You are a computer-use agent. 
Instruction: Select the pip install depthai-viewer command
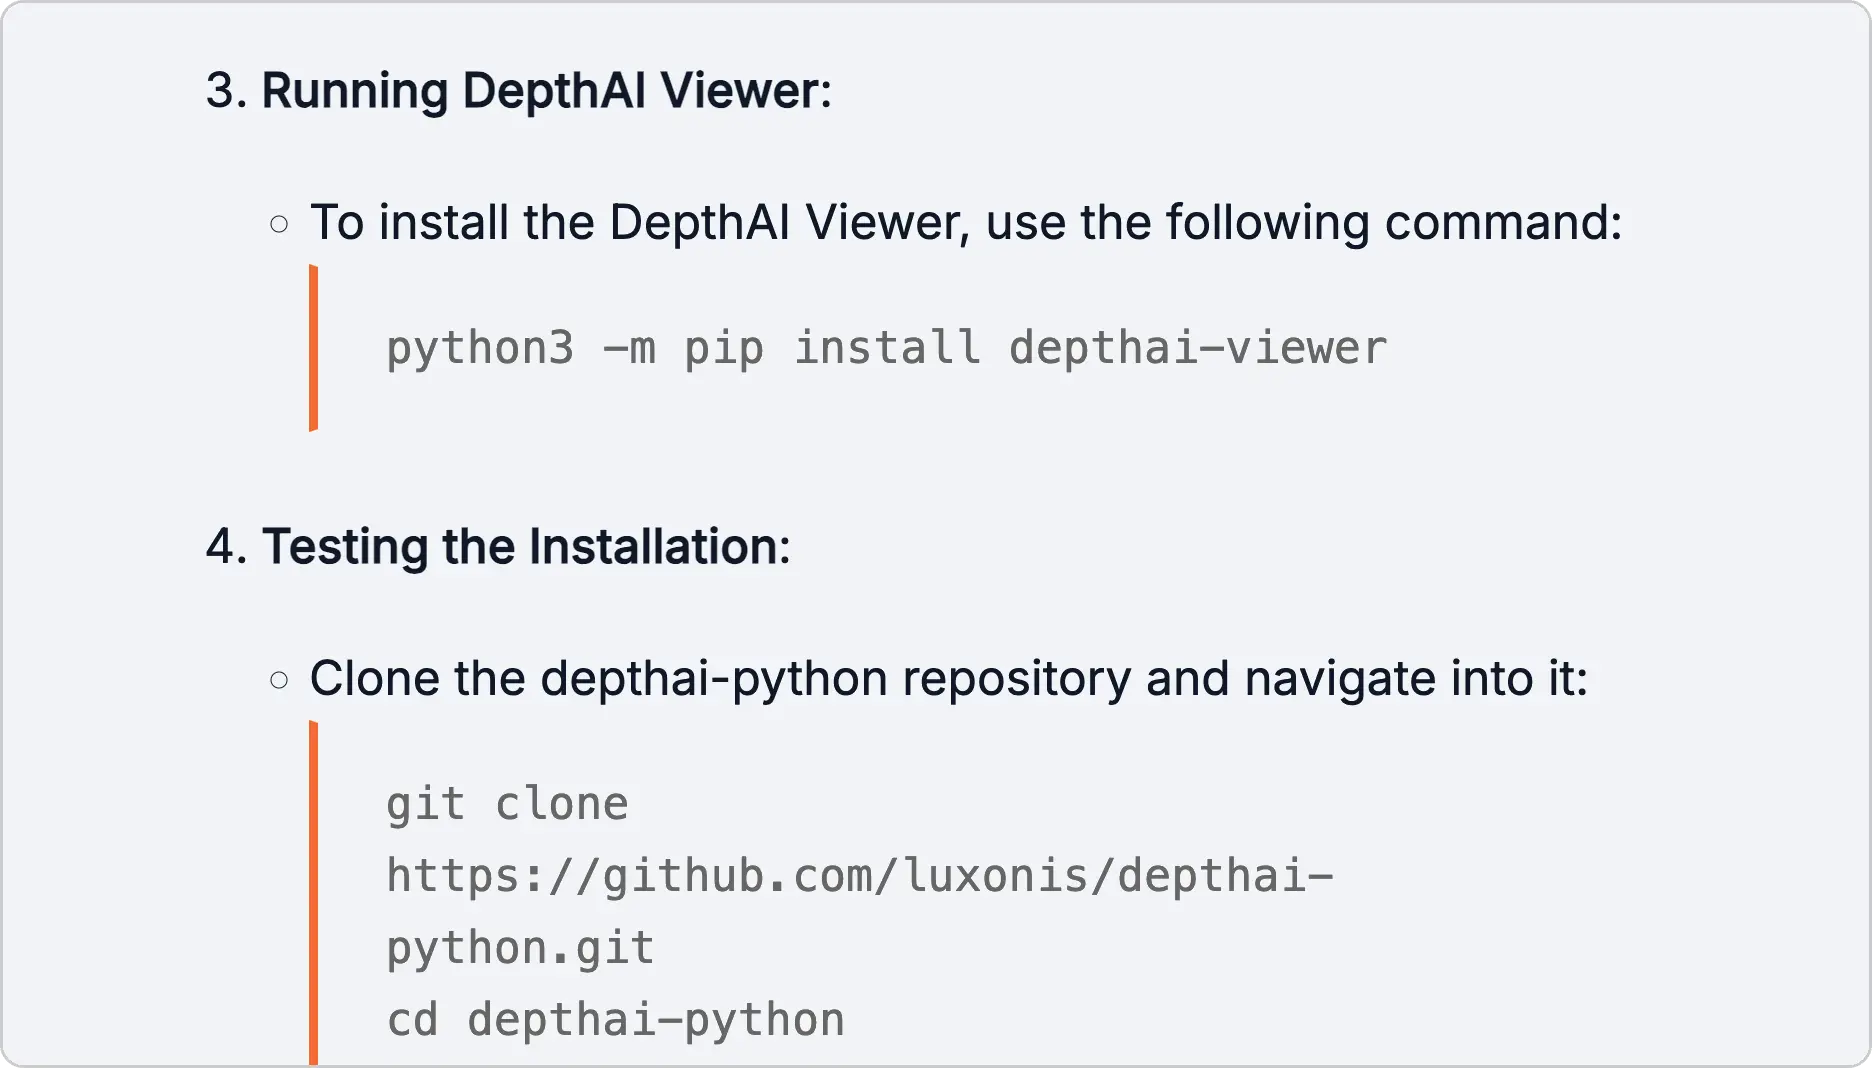coord(884,347)
